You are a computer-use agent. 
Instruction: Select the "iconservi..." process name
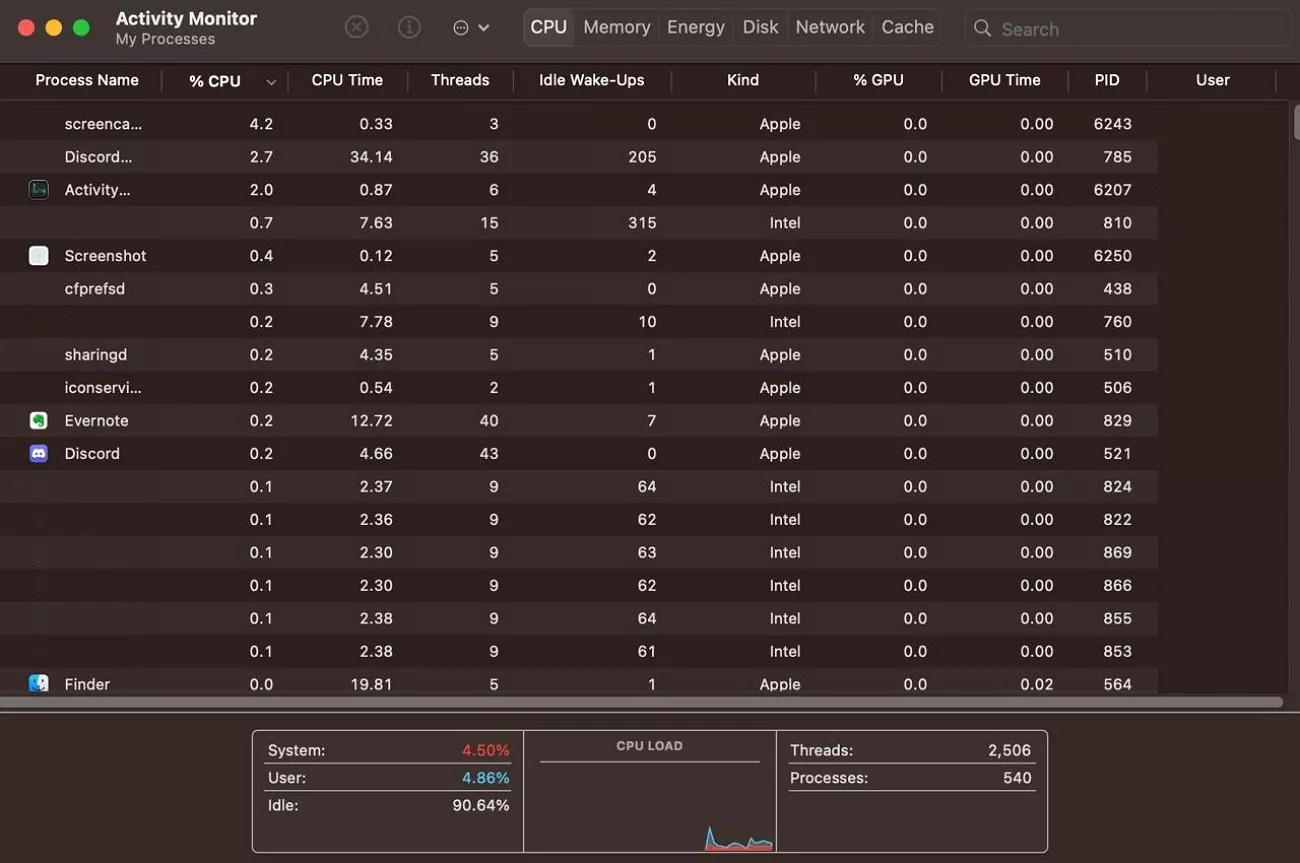coord(103,388)
